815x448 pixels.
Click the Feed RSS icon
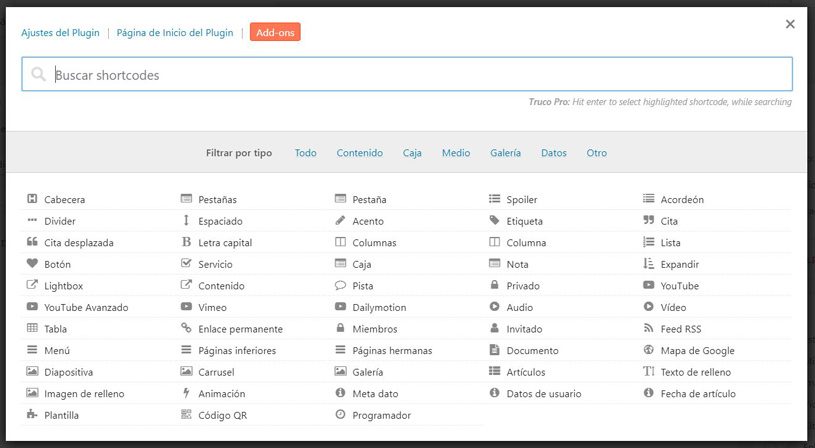click(649, 328)
